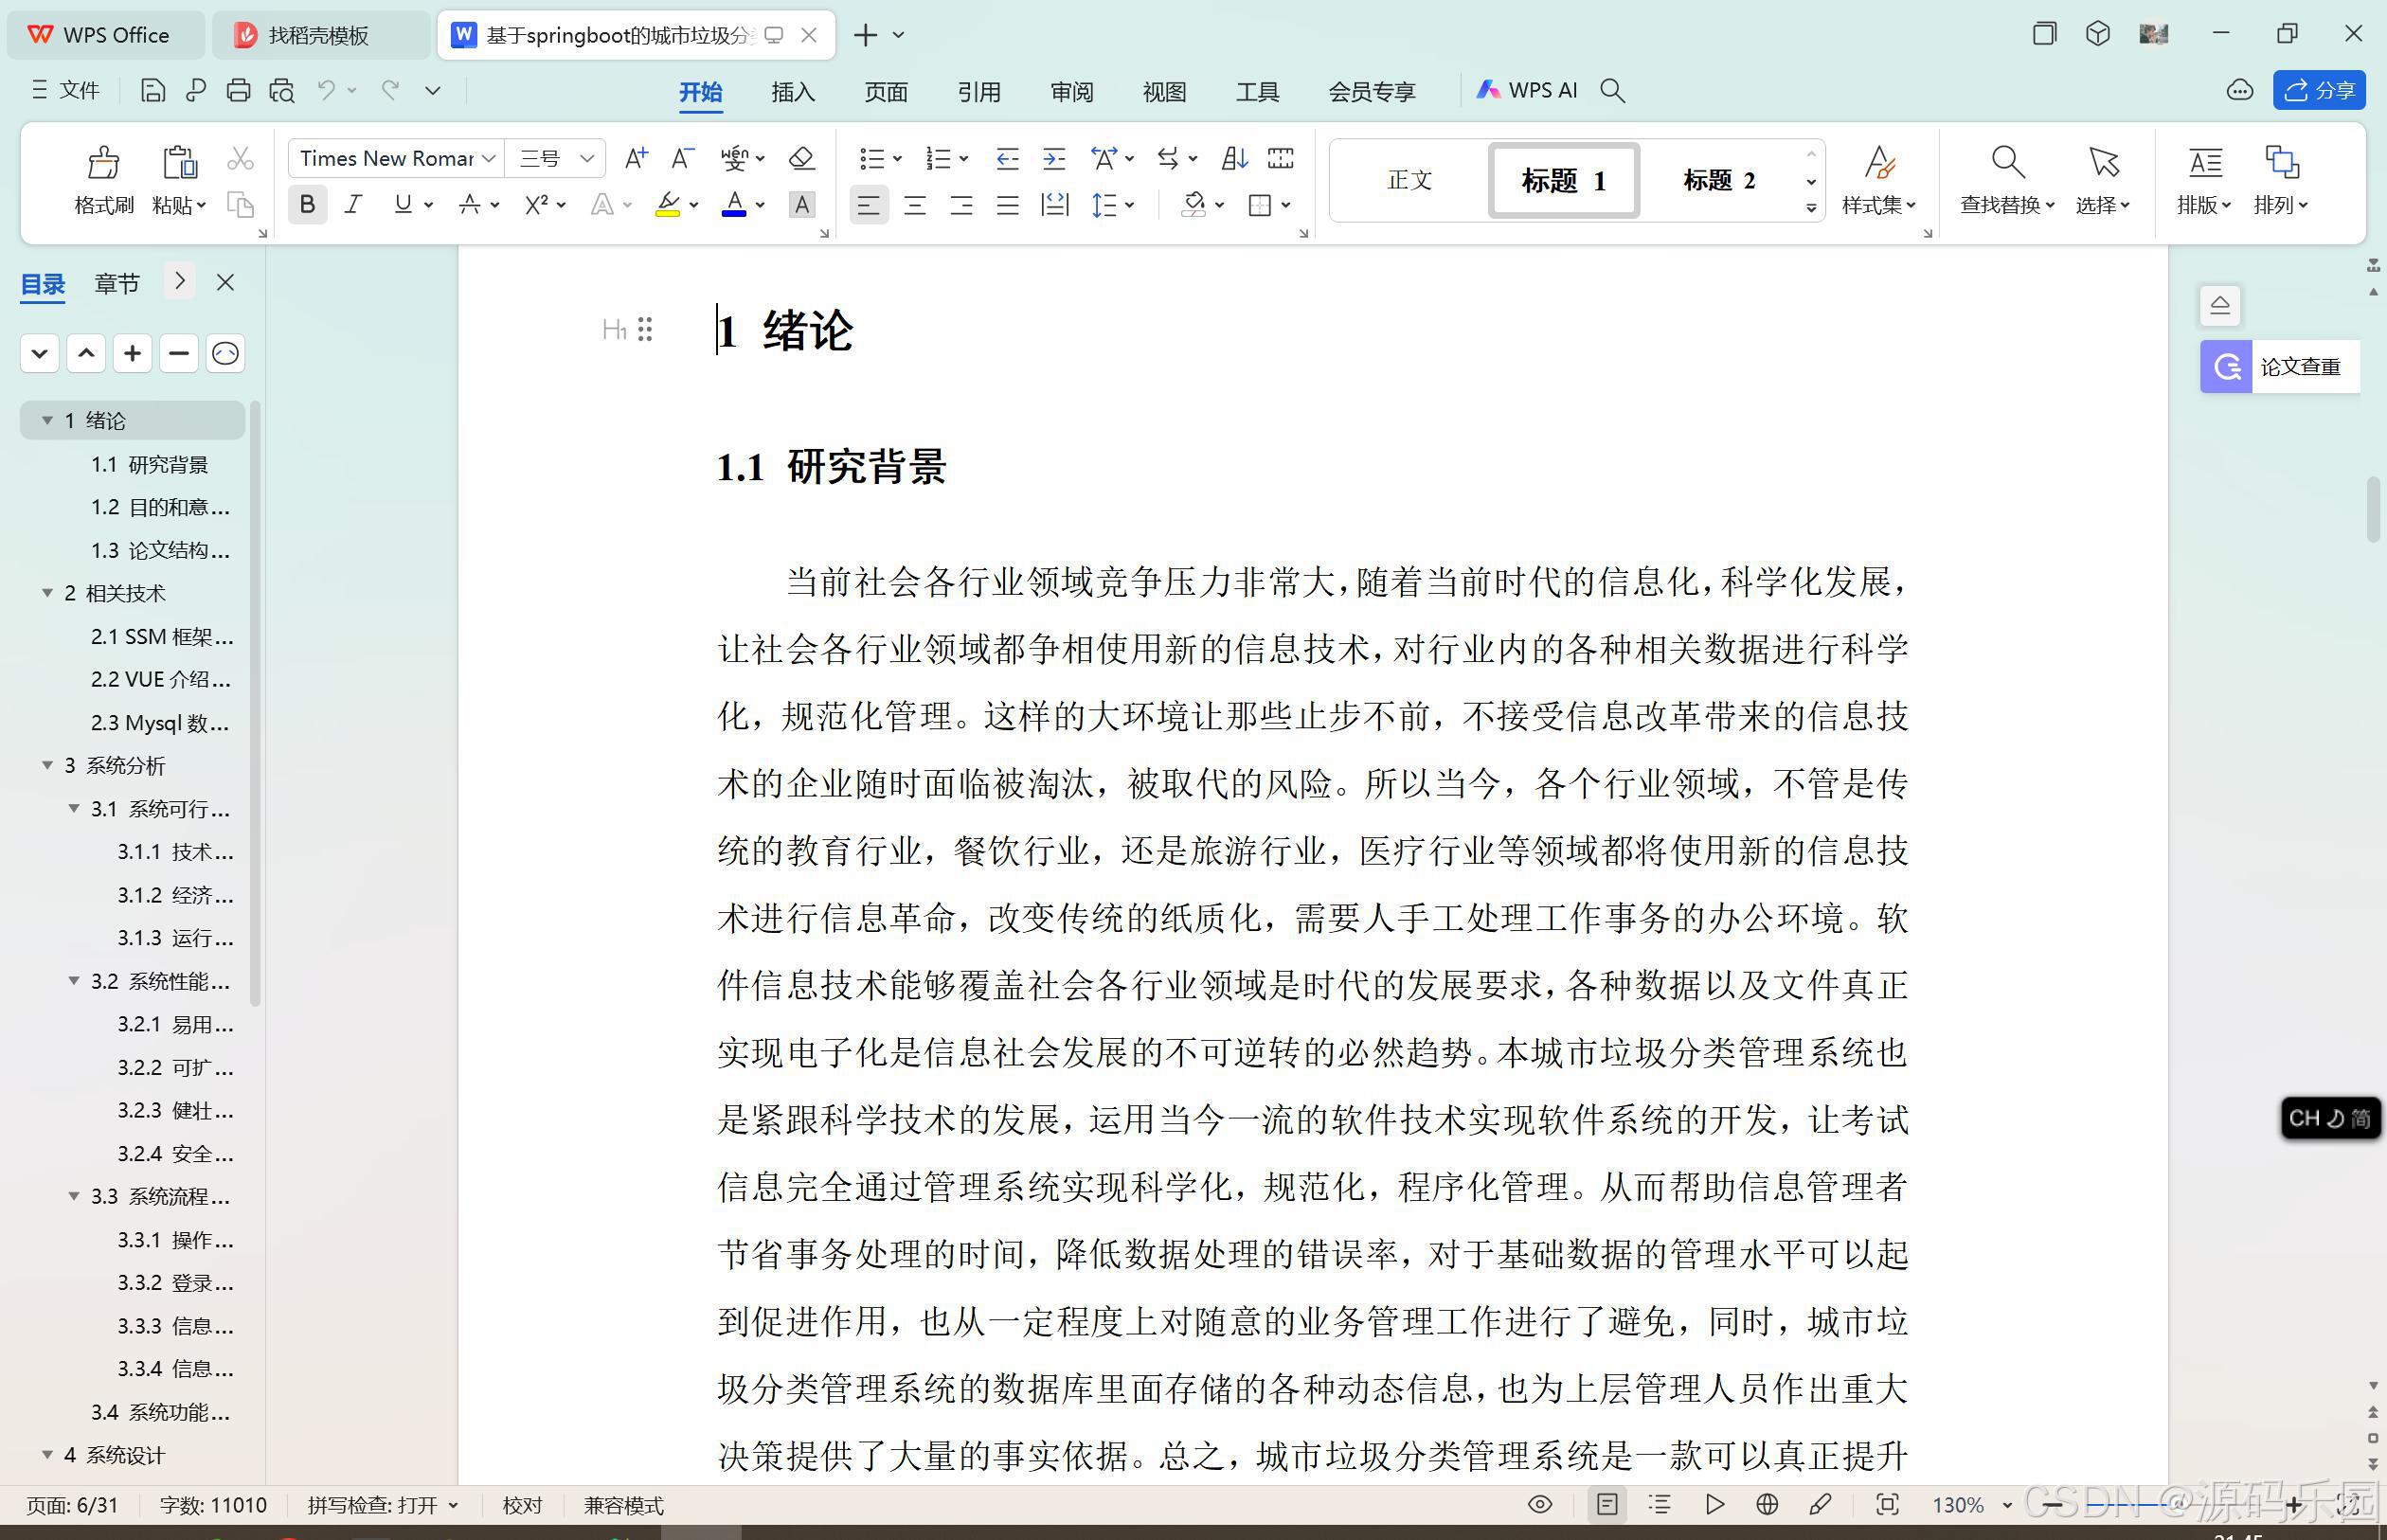Click the increase font size icon
The image size is (2387, 1540).
click(635, 158)
